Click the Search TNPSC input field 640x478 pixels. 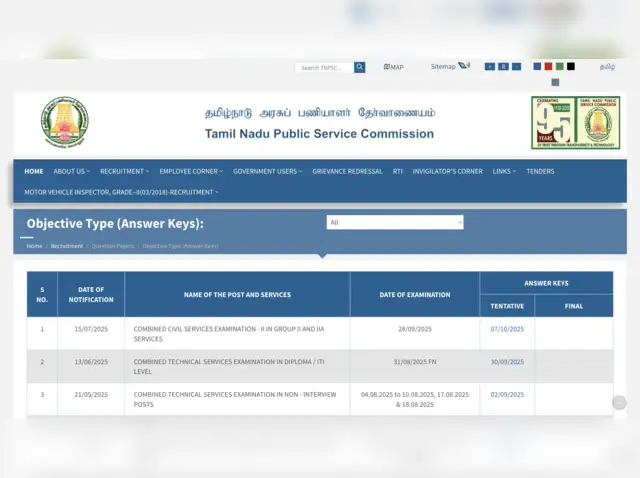(x=324, y=68)
